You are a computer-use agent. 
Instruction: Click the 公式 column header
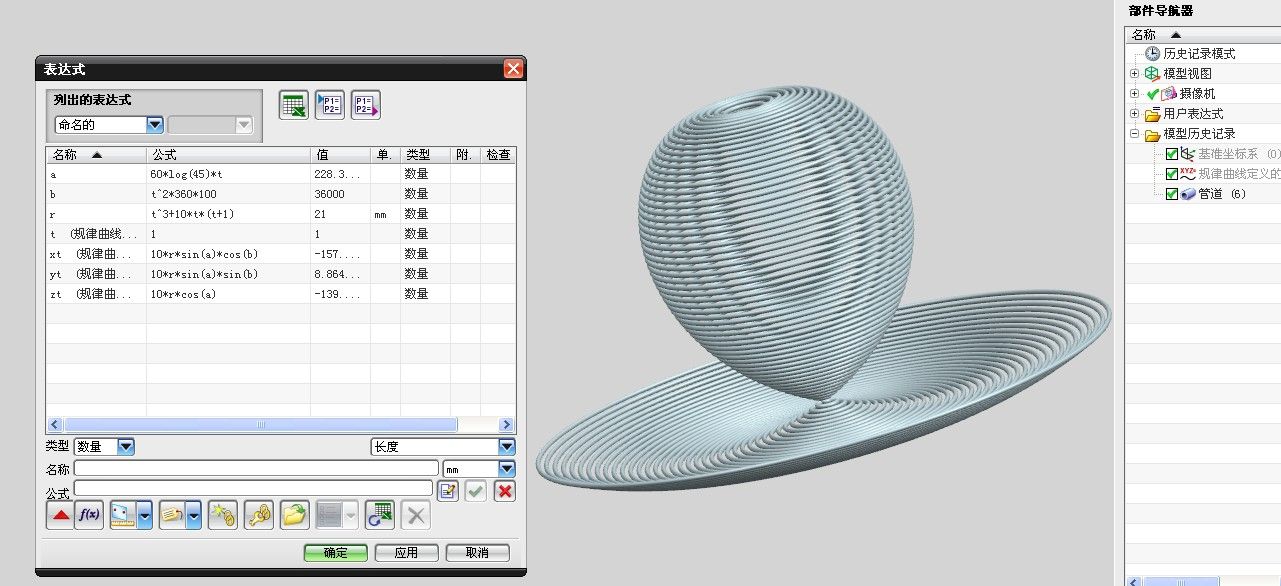228,155
